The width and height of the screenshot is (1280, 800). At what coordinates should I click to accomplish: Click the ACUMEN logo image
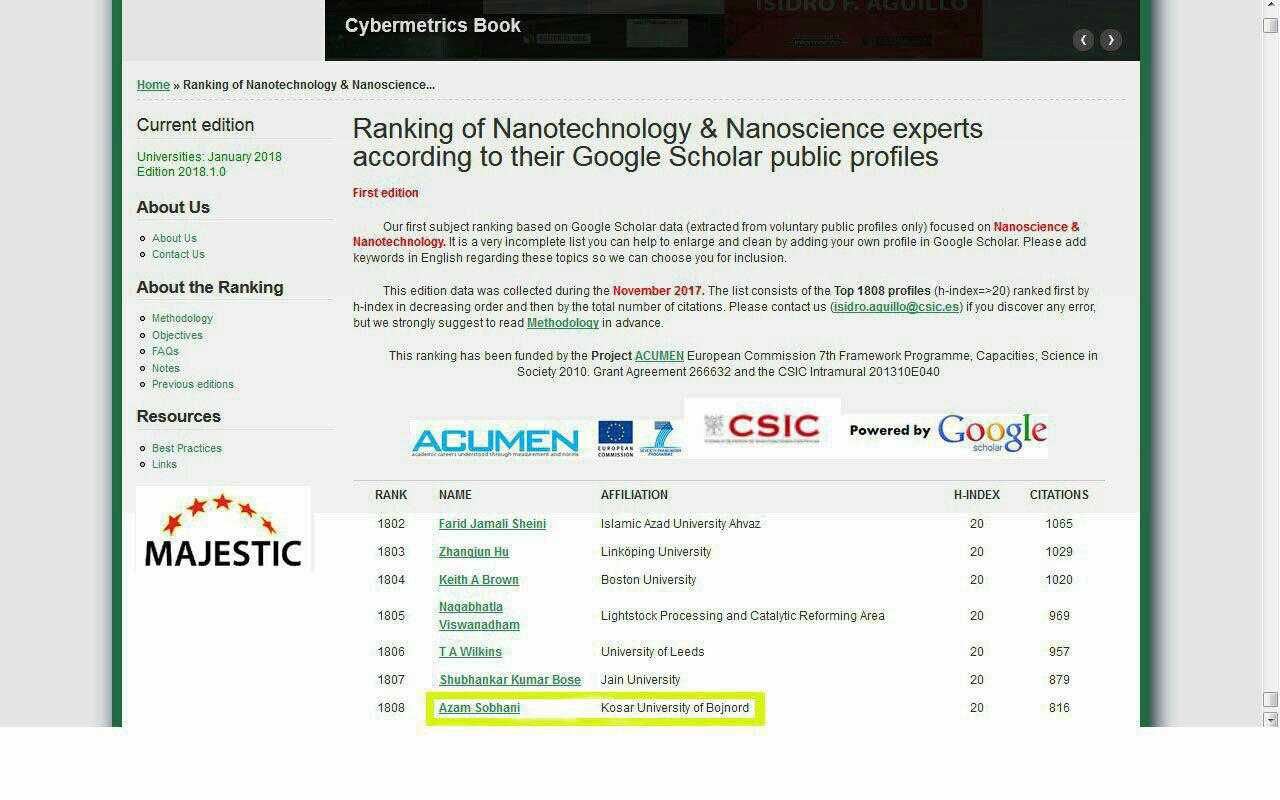495,440
